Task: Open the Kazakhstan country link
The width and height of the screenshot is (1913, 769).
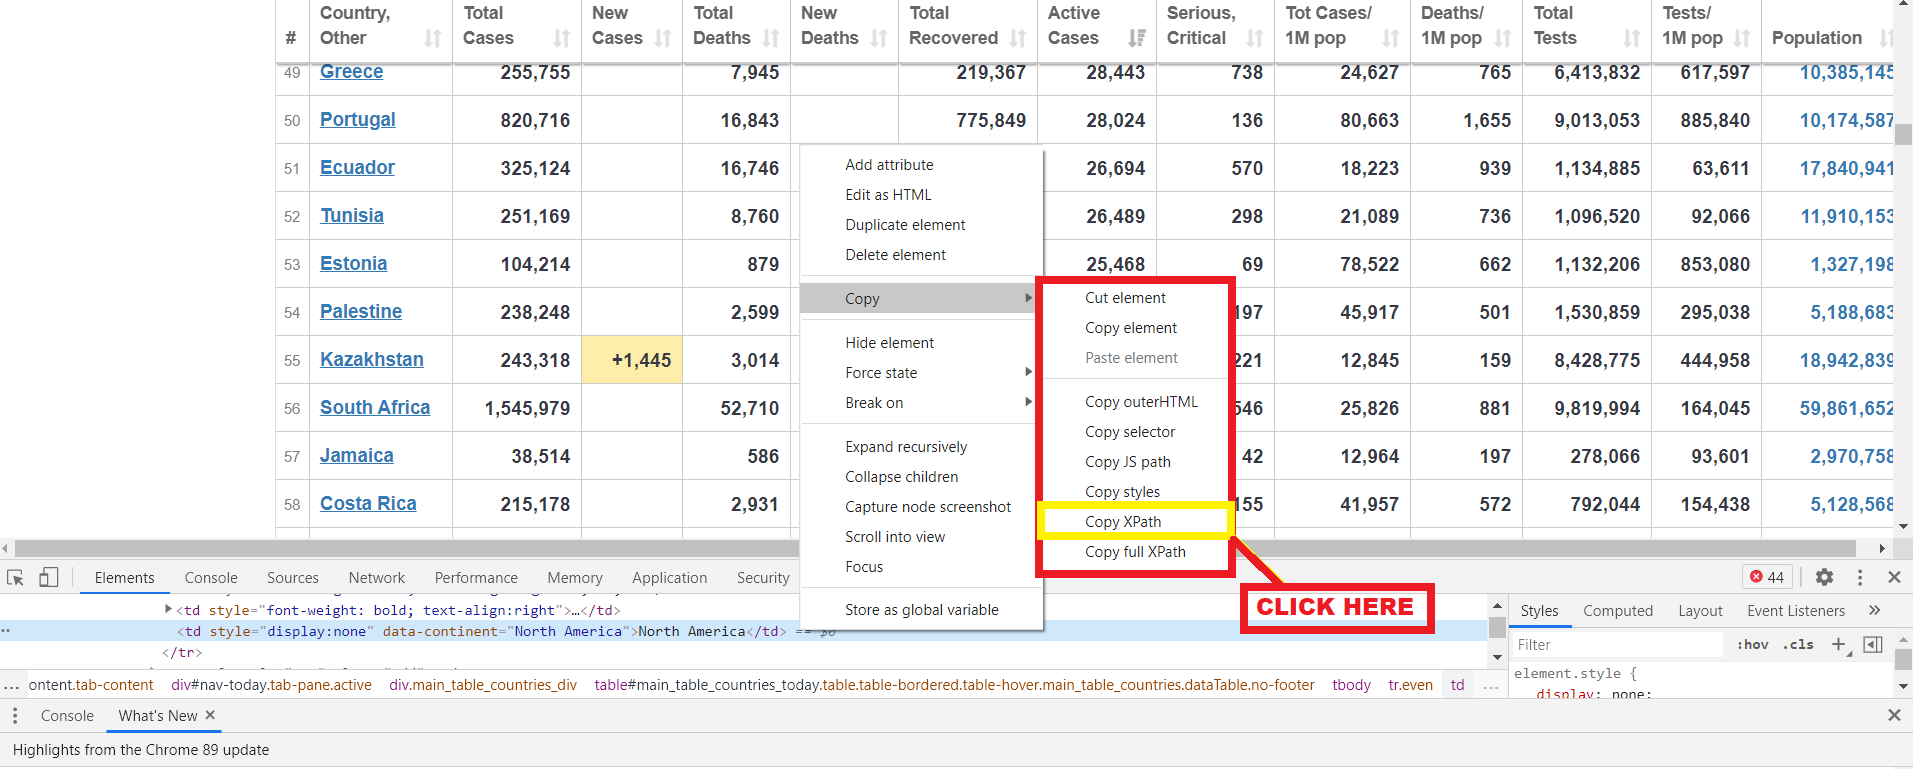Action: 372,359
